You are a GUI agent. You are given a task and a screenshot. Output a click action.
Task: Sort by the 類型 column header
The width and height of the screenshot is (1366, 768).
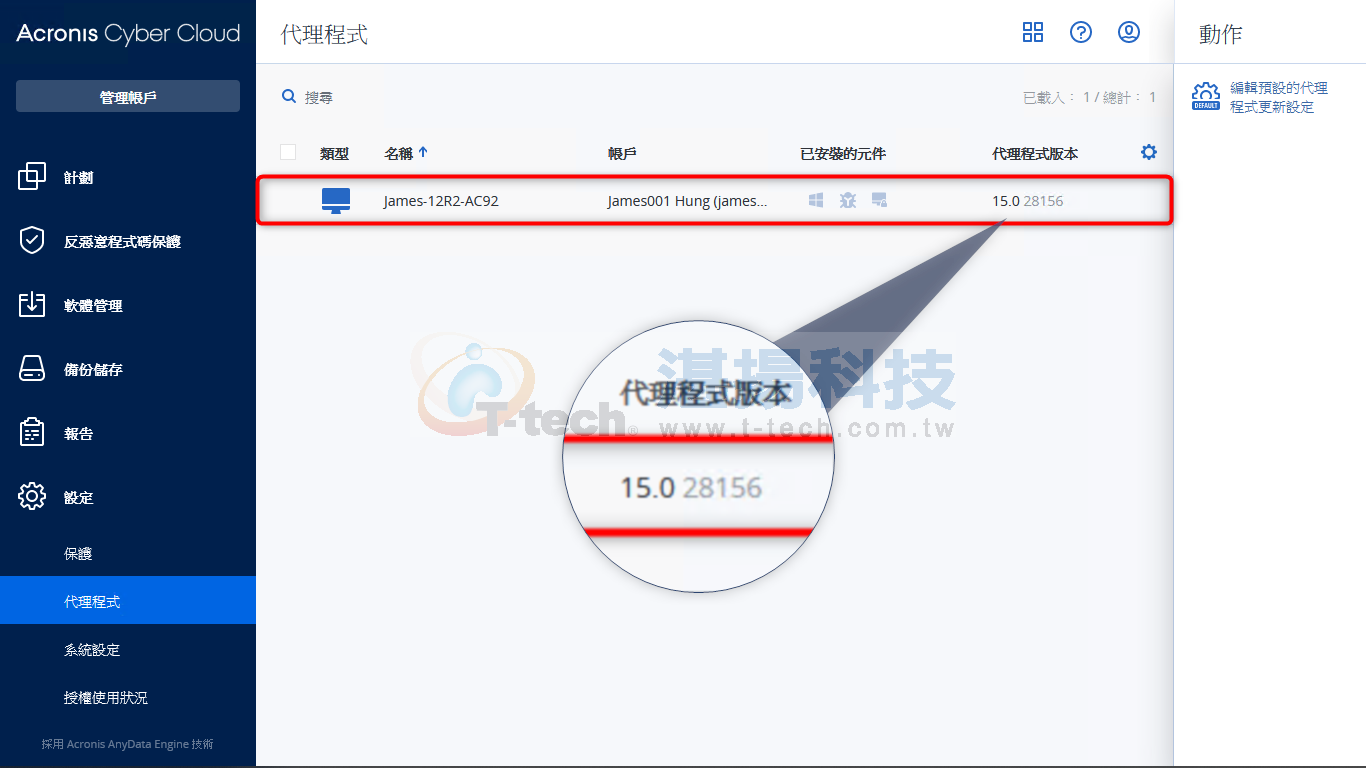pyautogui.click(x=334, y=153)
